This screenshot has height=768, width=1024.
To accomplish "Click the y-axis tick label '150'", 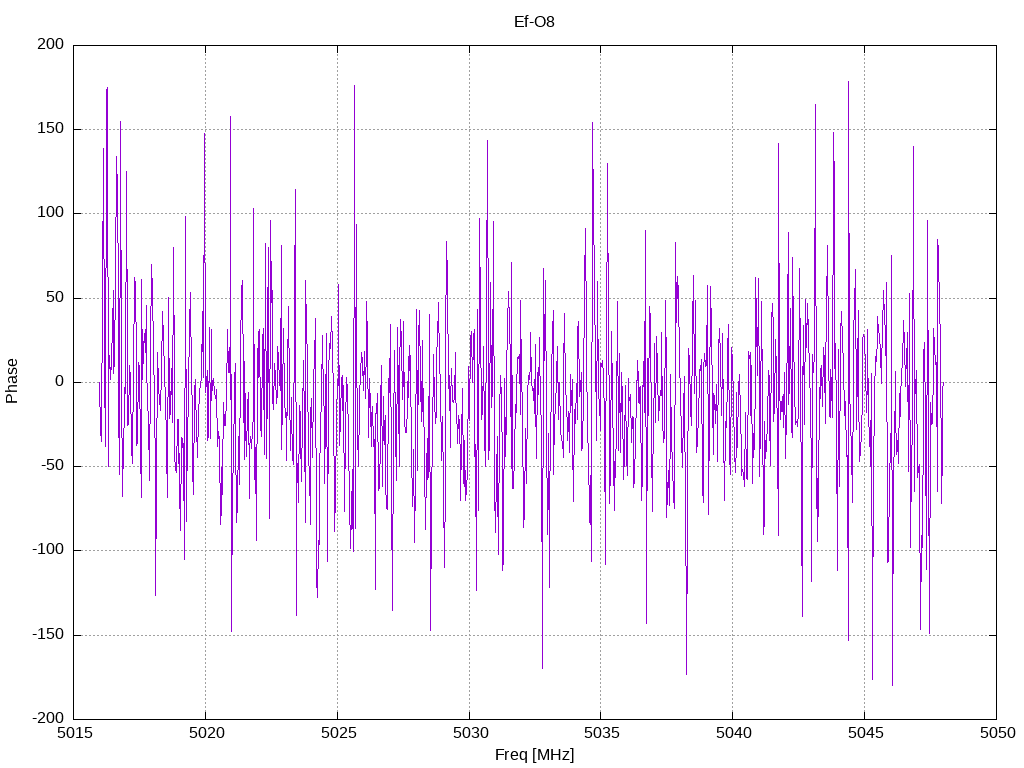I will [51, 129].
